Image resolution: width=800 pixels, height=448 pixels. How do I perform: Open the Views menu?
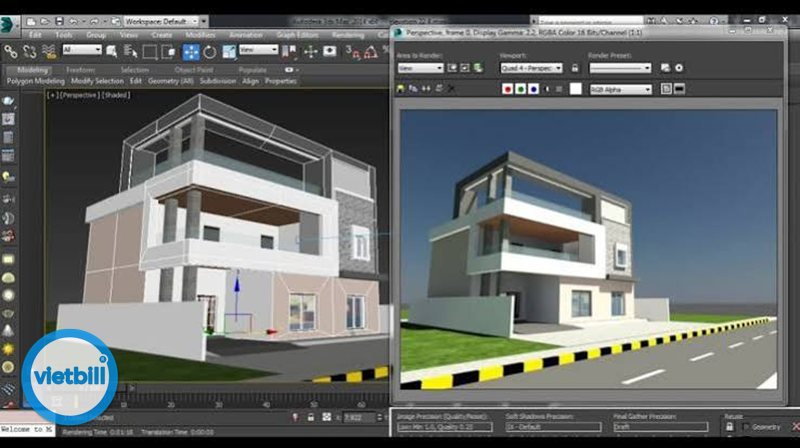129,35
